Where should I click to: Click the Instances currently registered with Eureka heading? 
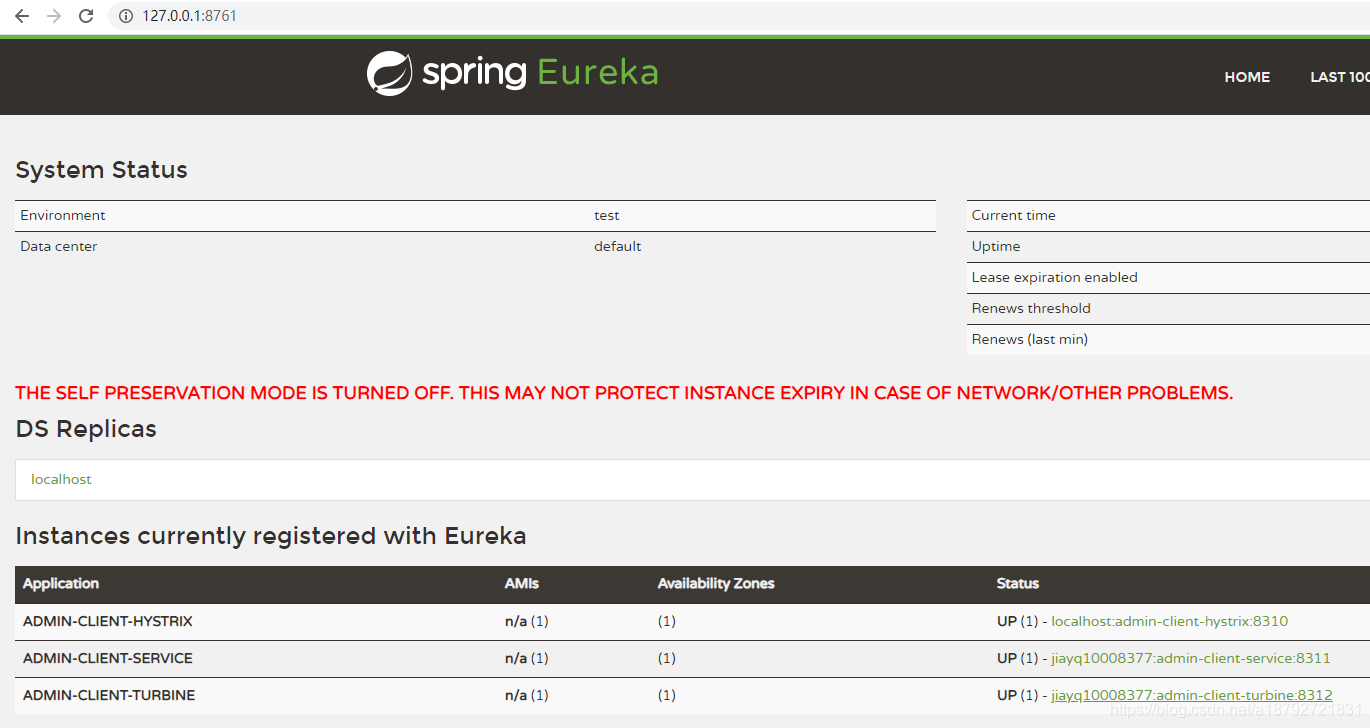[x=271, y=536]
